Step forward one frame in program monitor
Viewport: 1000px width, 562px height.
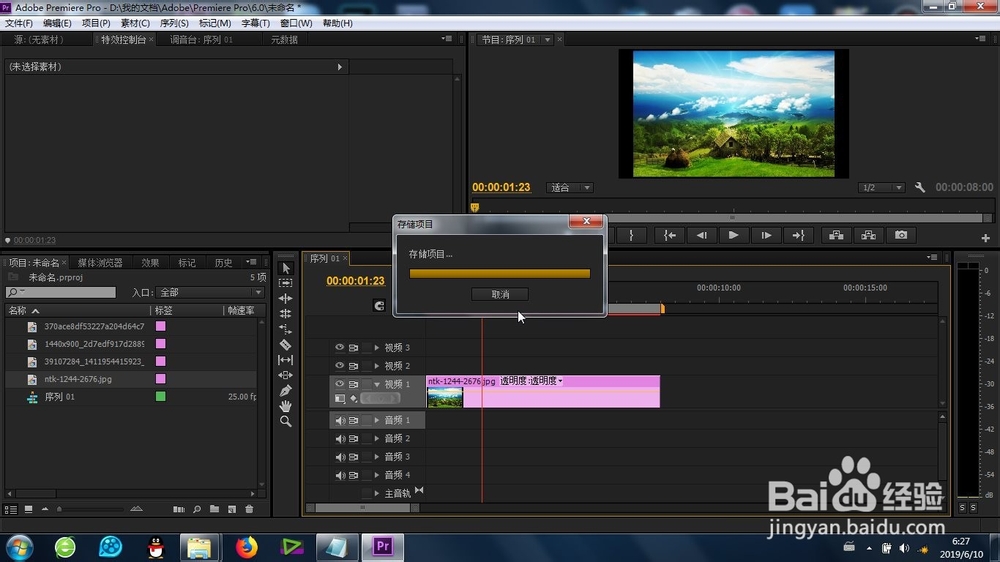766,235
